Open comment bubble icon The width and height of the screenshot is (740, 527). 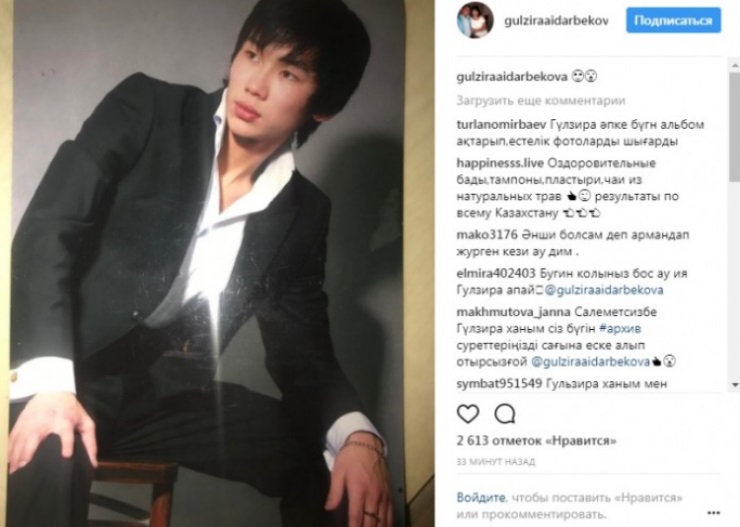pos(505,414)
